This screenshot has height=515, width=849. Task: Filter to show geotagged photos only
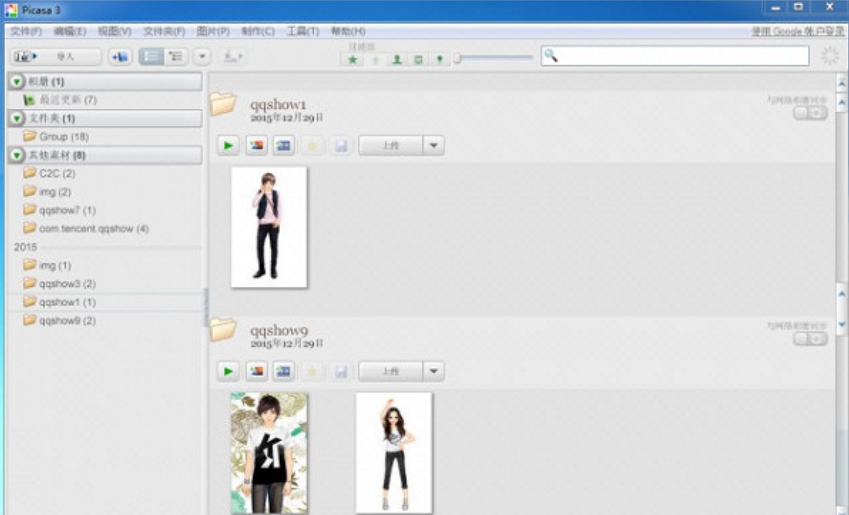point(440,60)
